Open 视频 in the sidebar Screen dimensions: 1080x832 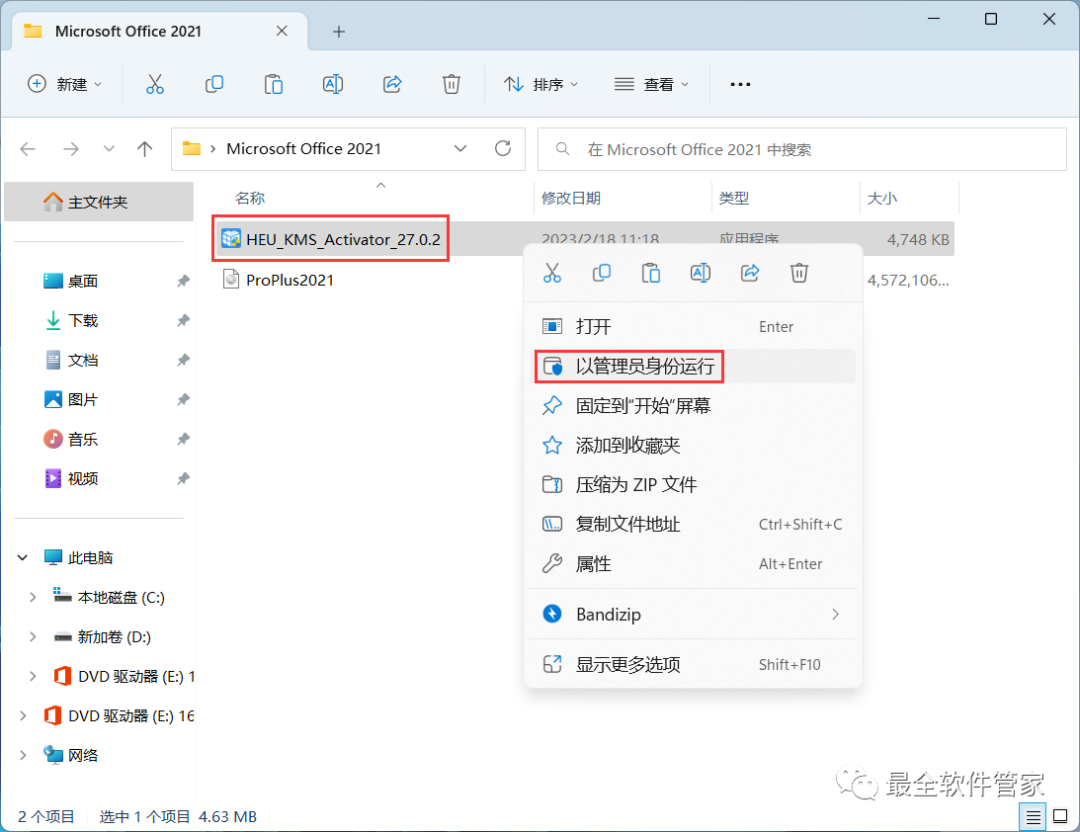click(83, 479)
